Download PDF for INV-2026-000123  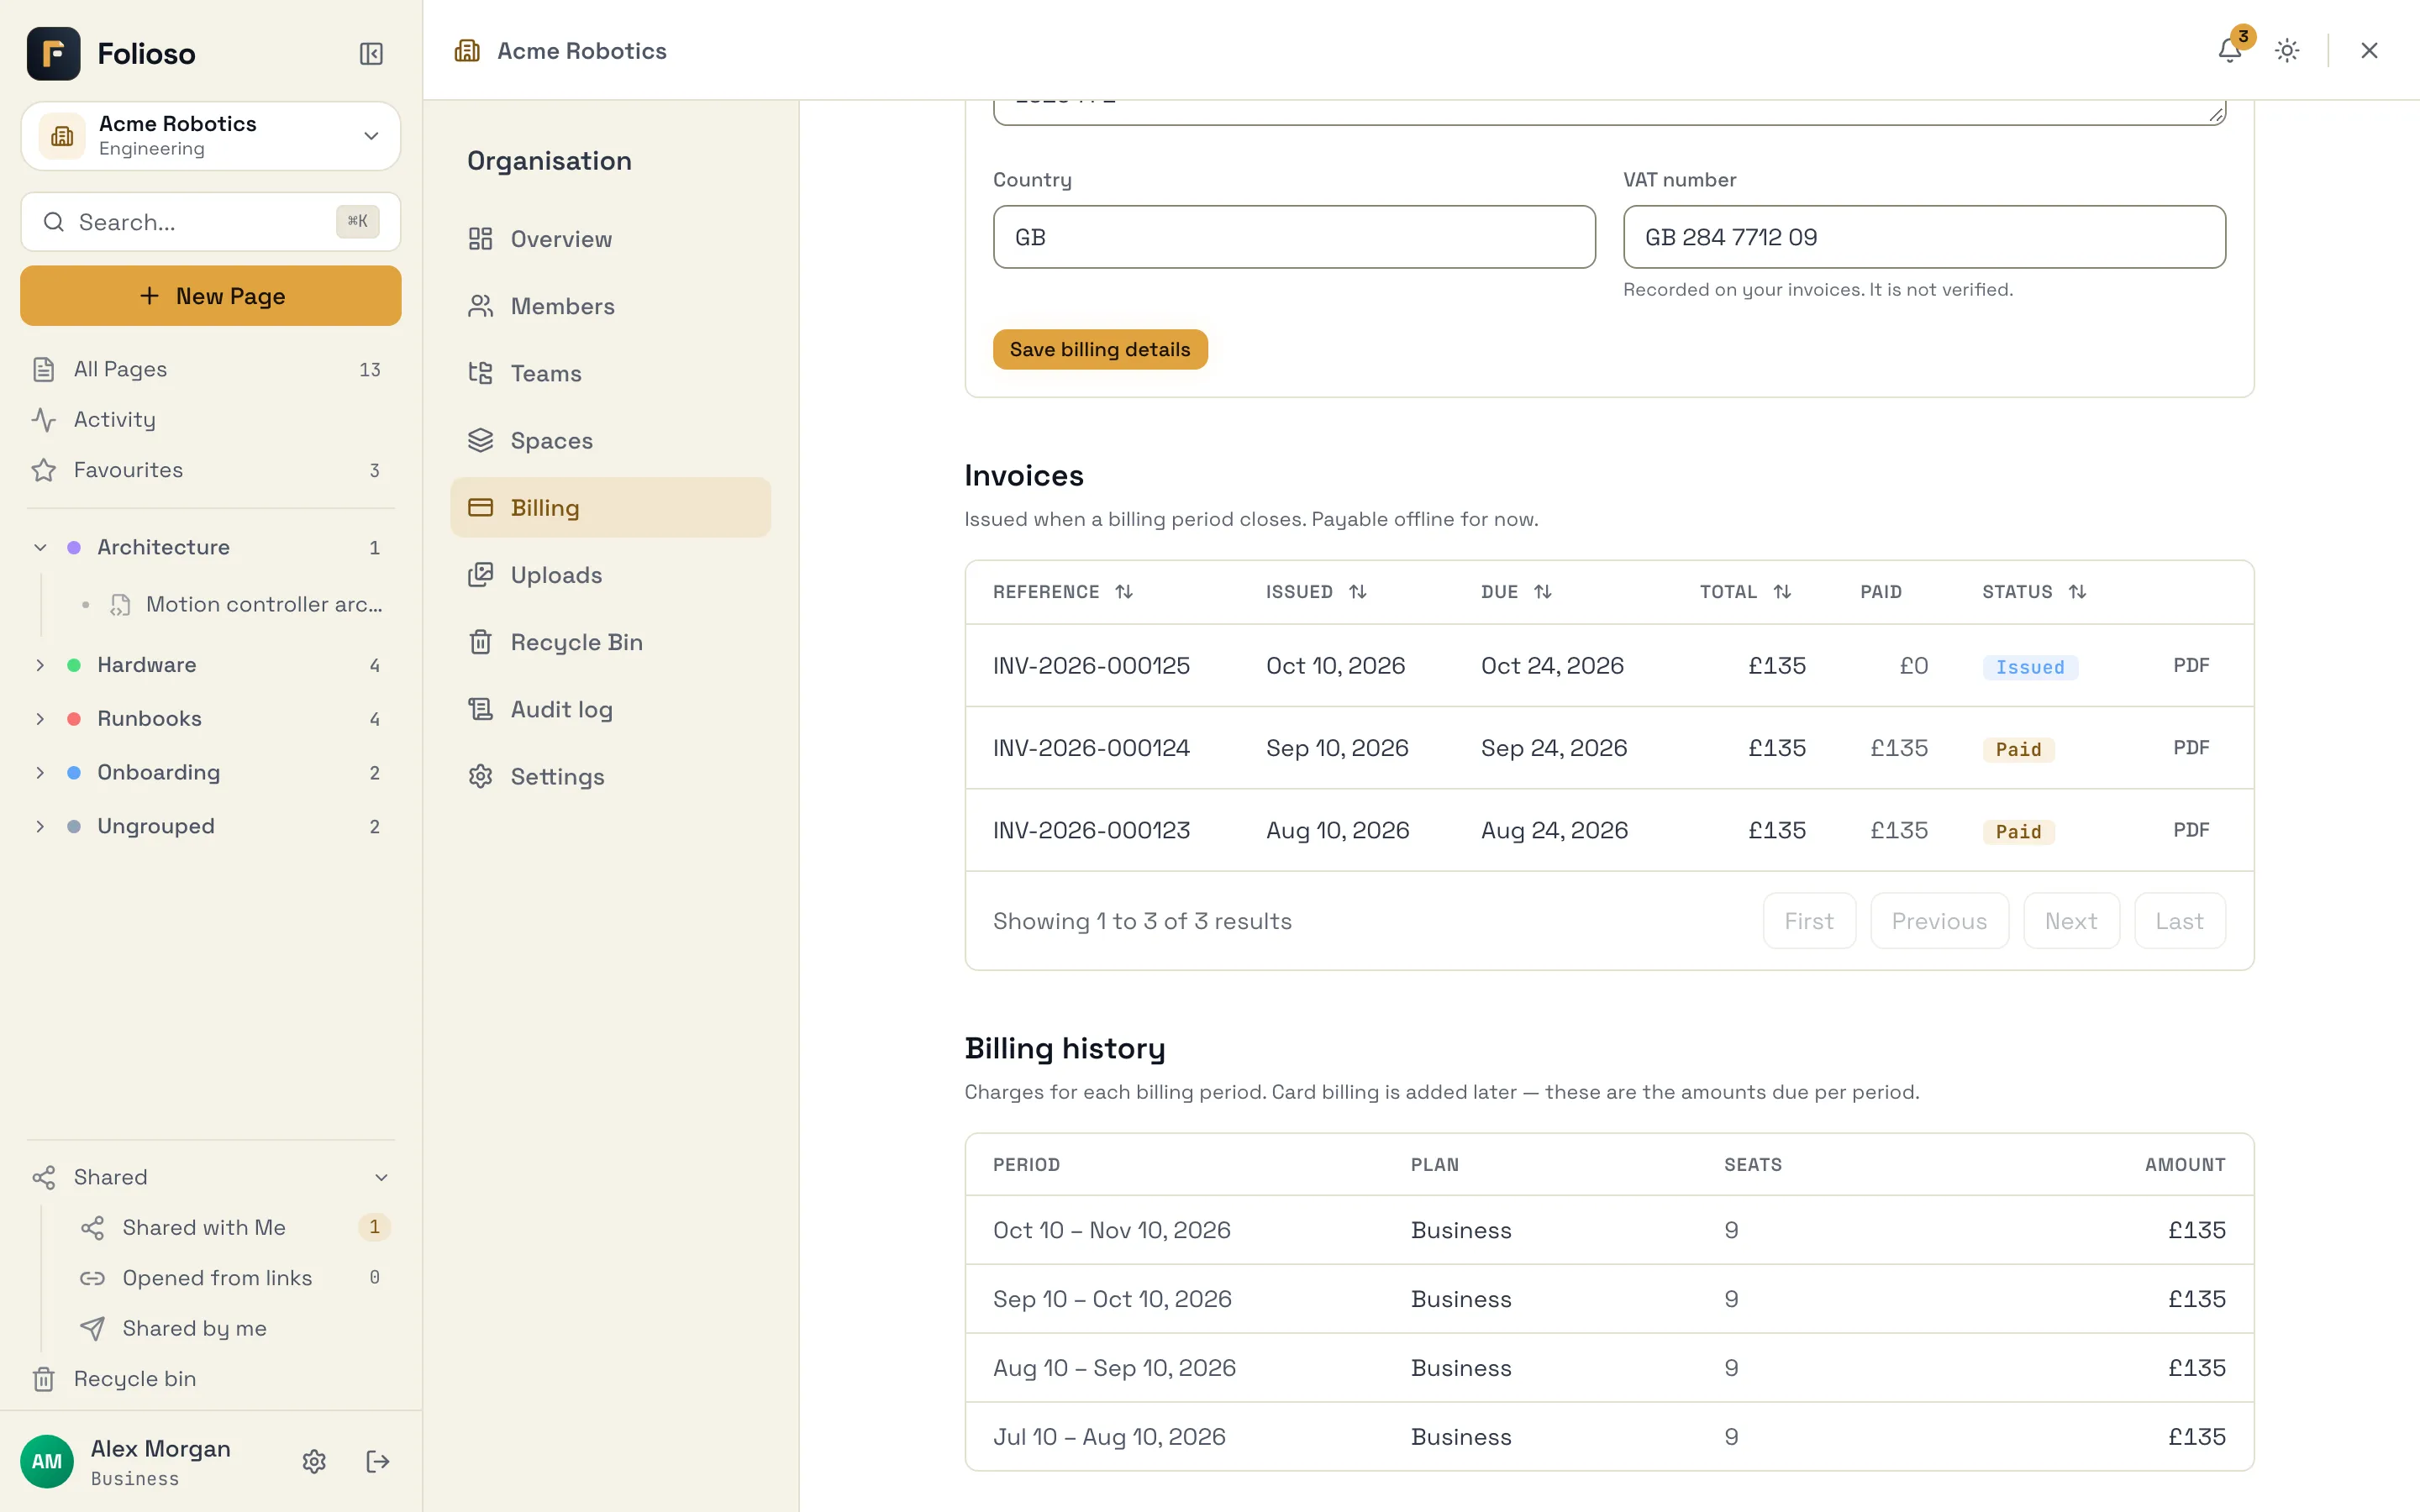(2191, 830)
